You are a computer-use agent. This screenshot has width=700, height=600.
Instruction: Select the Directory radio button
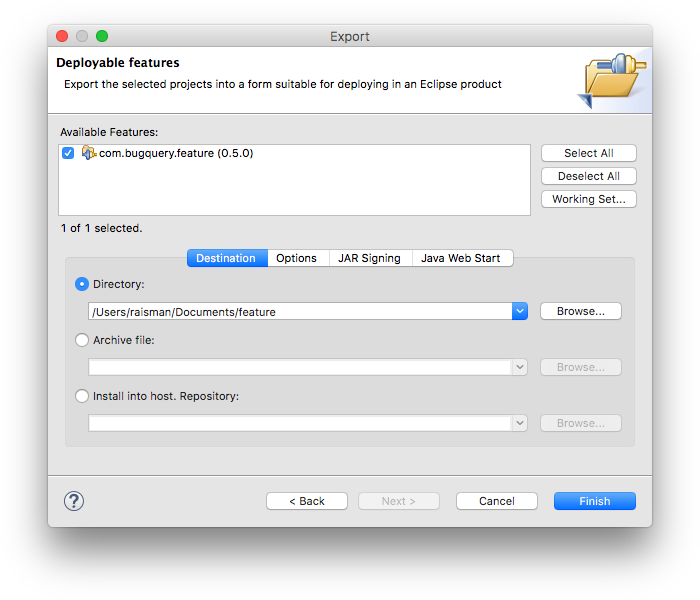pyautogui.click(x=82, y=284)
